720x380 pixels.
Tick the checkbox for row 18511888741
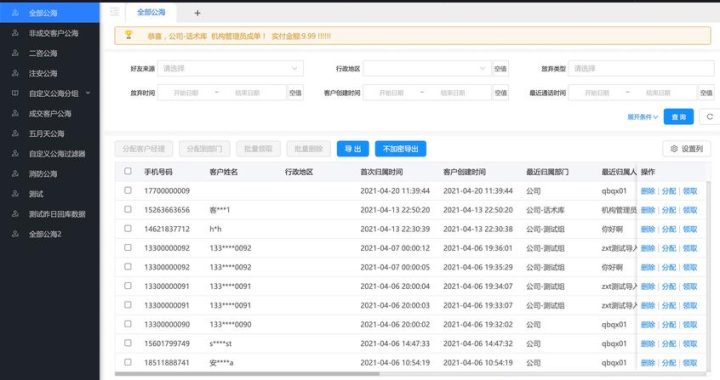pos(128,362)
